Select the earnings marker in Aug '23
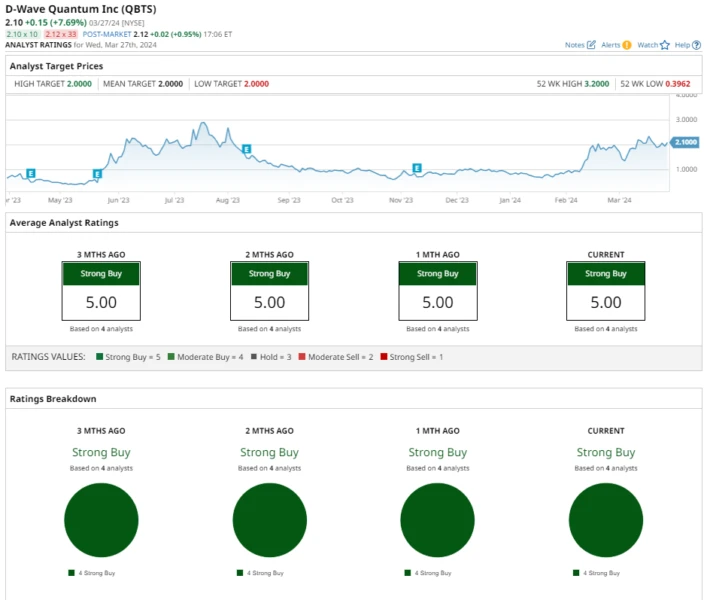707x600 pixels. [246, 149]
